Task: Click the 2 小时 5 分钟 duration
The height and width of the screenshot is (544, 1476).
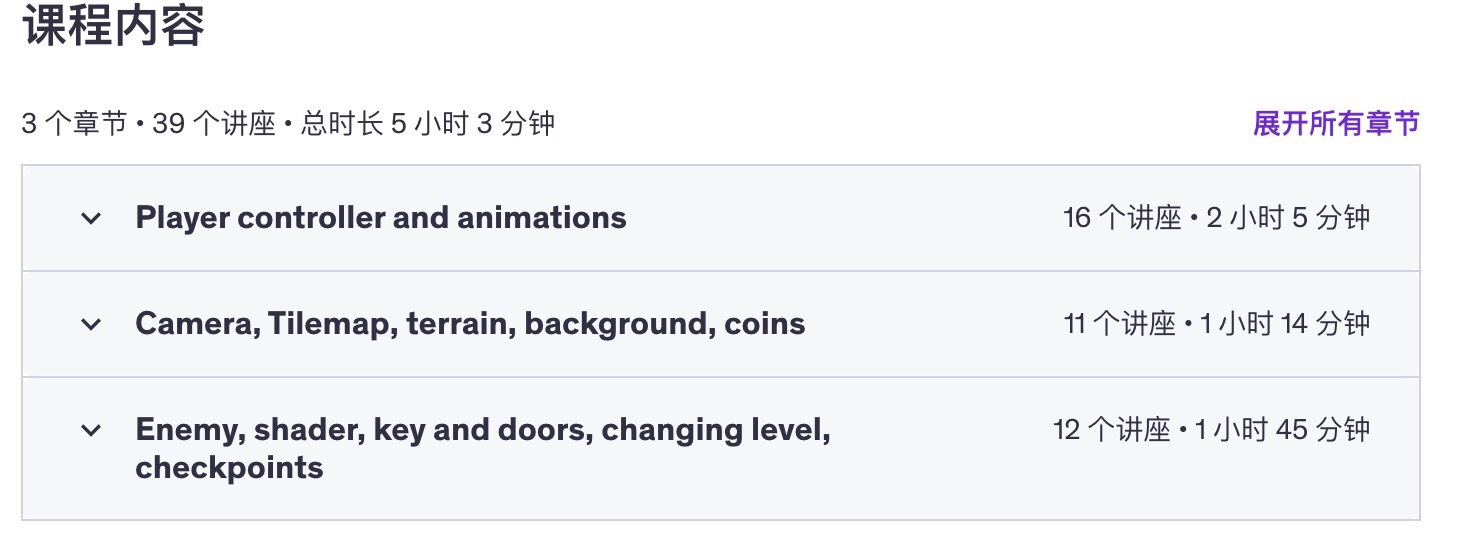Action: [1288, 218]
